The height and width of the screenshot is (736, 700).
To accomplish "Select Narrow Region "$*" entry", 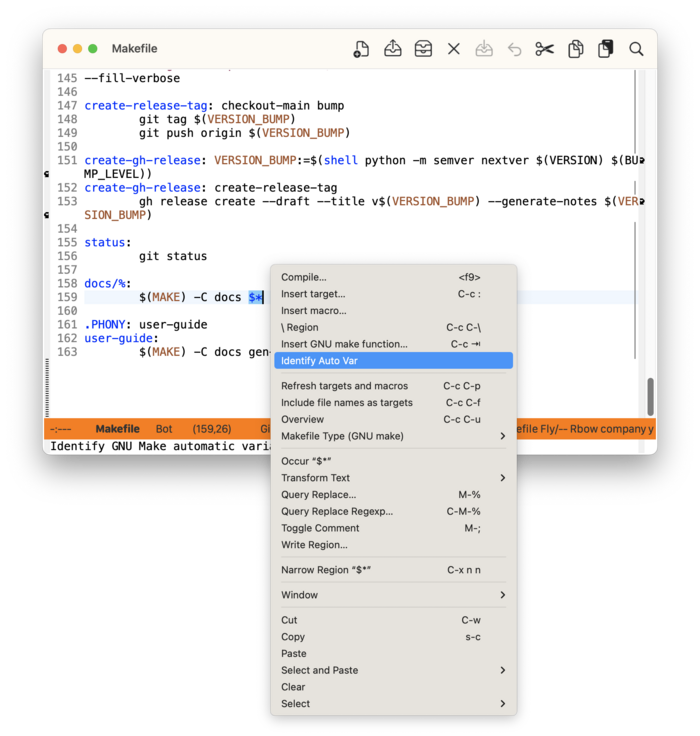I will pyautogui.click(x=393, y=570).
